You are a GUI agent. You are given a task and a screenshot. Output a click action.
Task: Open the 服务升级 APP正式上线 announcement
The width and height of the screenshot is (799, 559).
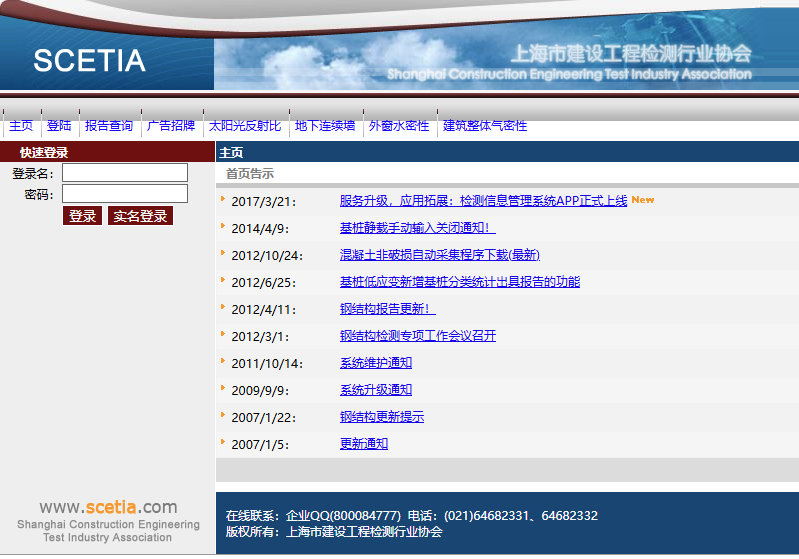[483, 201]
